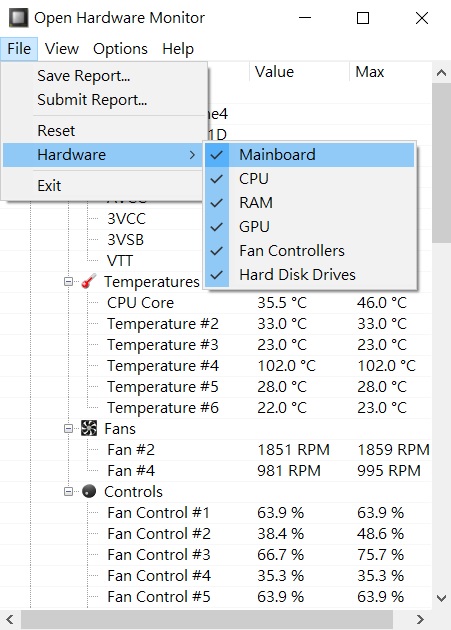Click the Open Hardware Monitor title bar icon
The width and height of the screenshot is (451, 630).
[x=18, y=18]
